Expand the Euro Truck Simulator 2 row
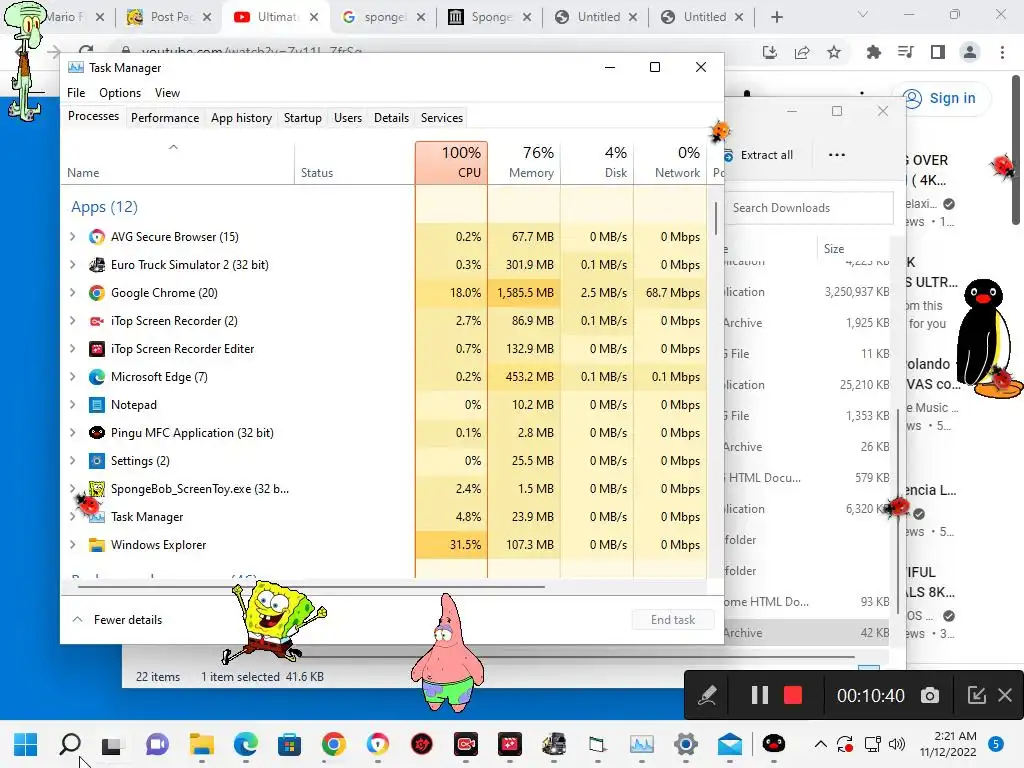1024x768 pixels. pyautogui.click(x=72, y=264)
